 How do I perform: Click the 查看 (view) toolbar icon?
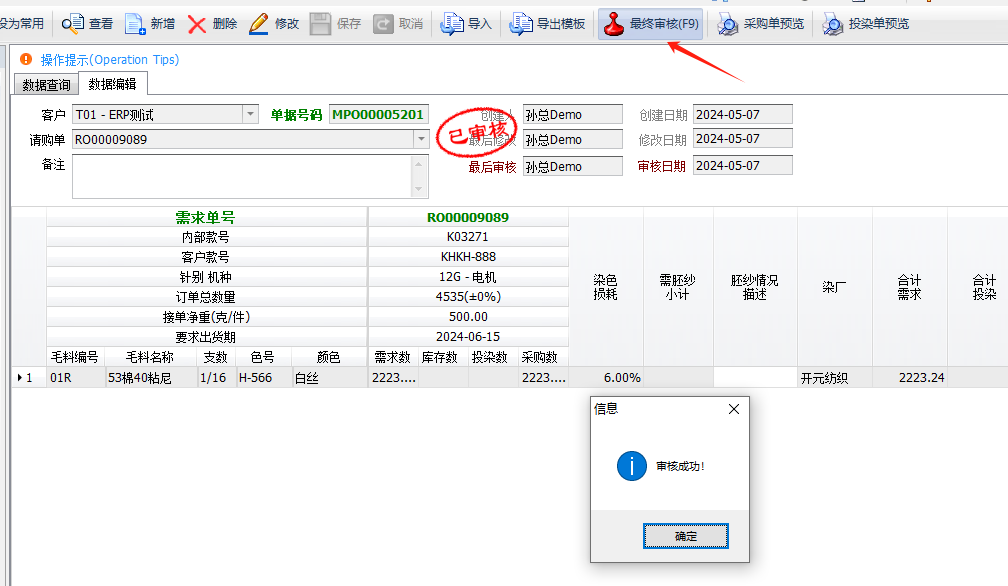pos(72,24)
